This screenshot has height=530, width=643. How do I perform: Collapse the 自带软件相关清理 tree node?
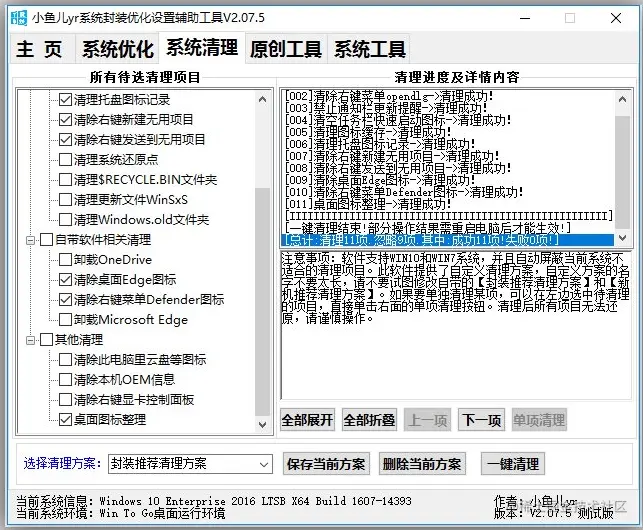pyautogui.click(x=30, y=240)
